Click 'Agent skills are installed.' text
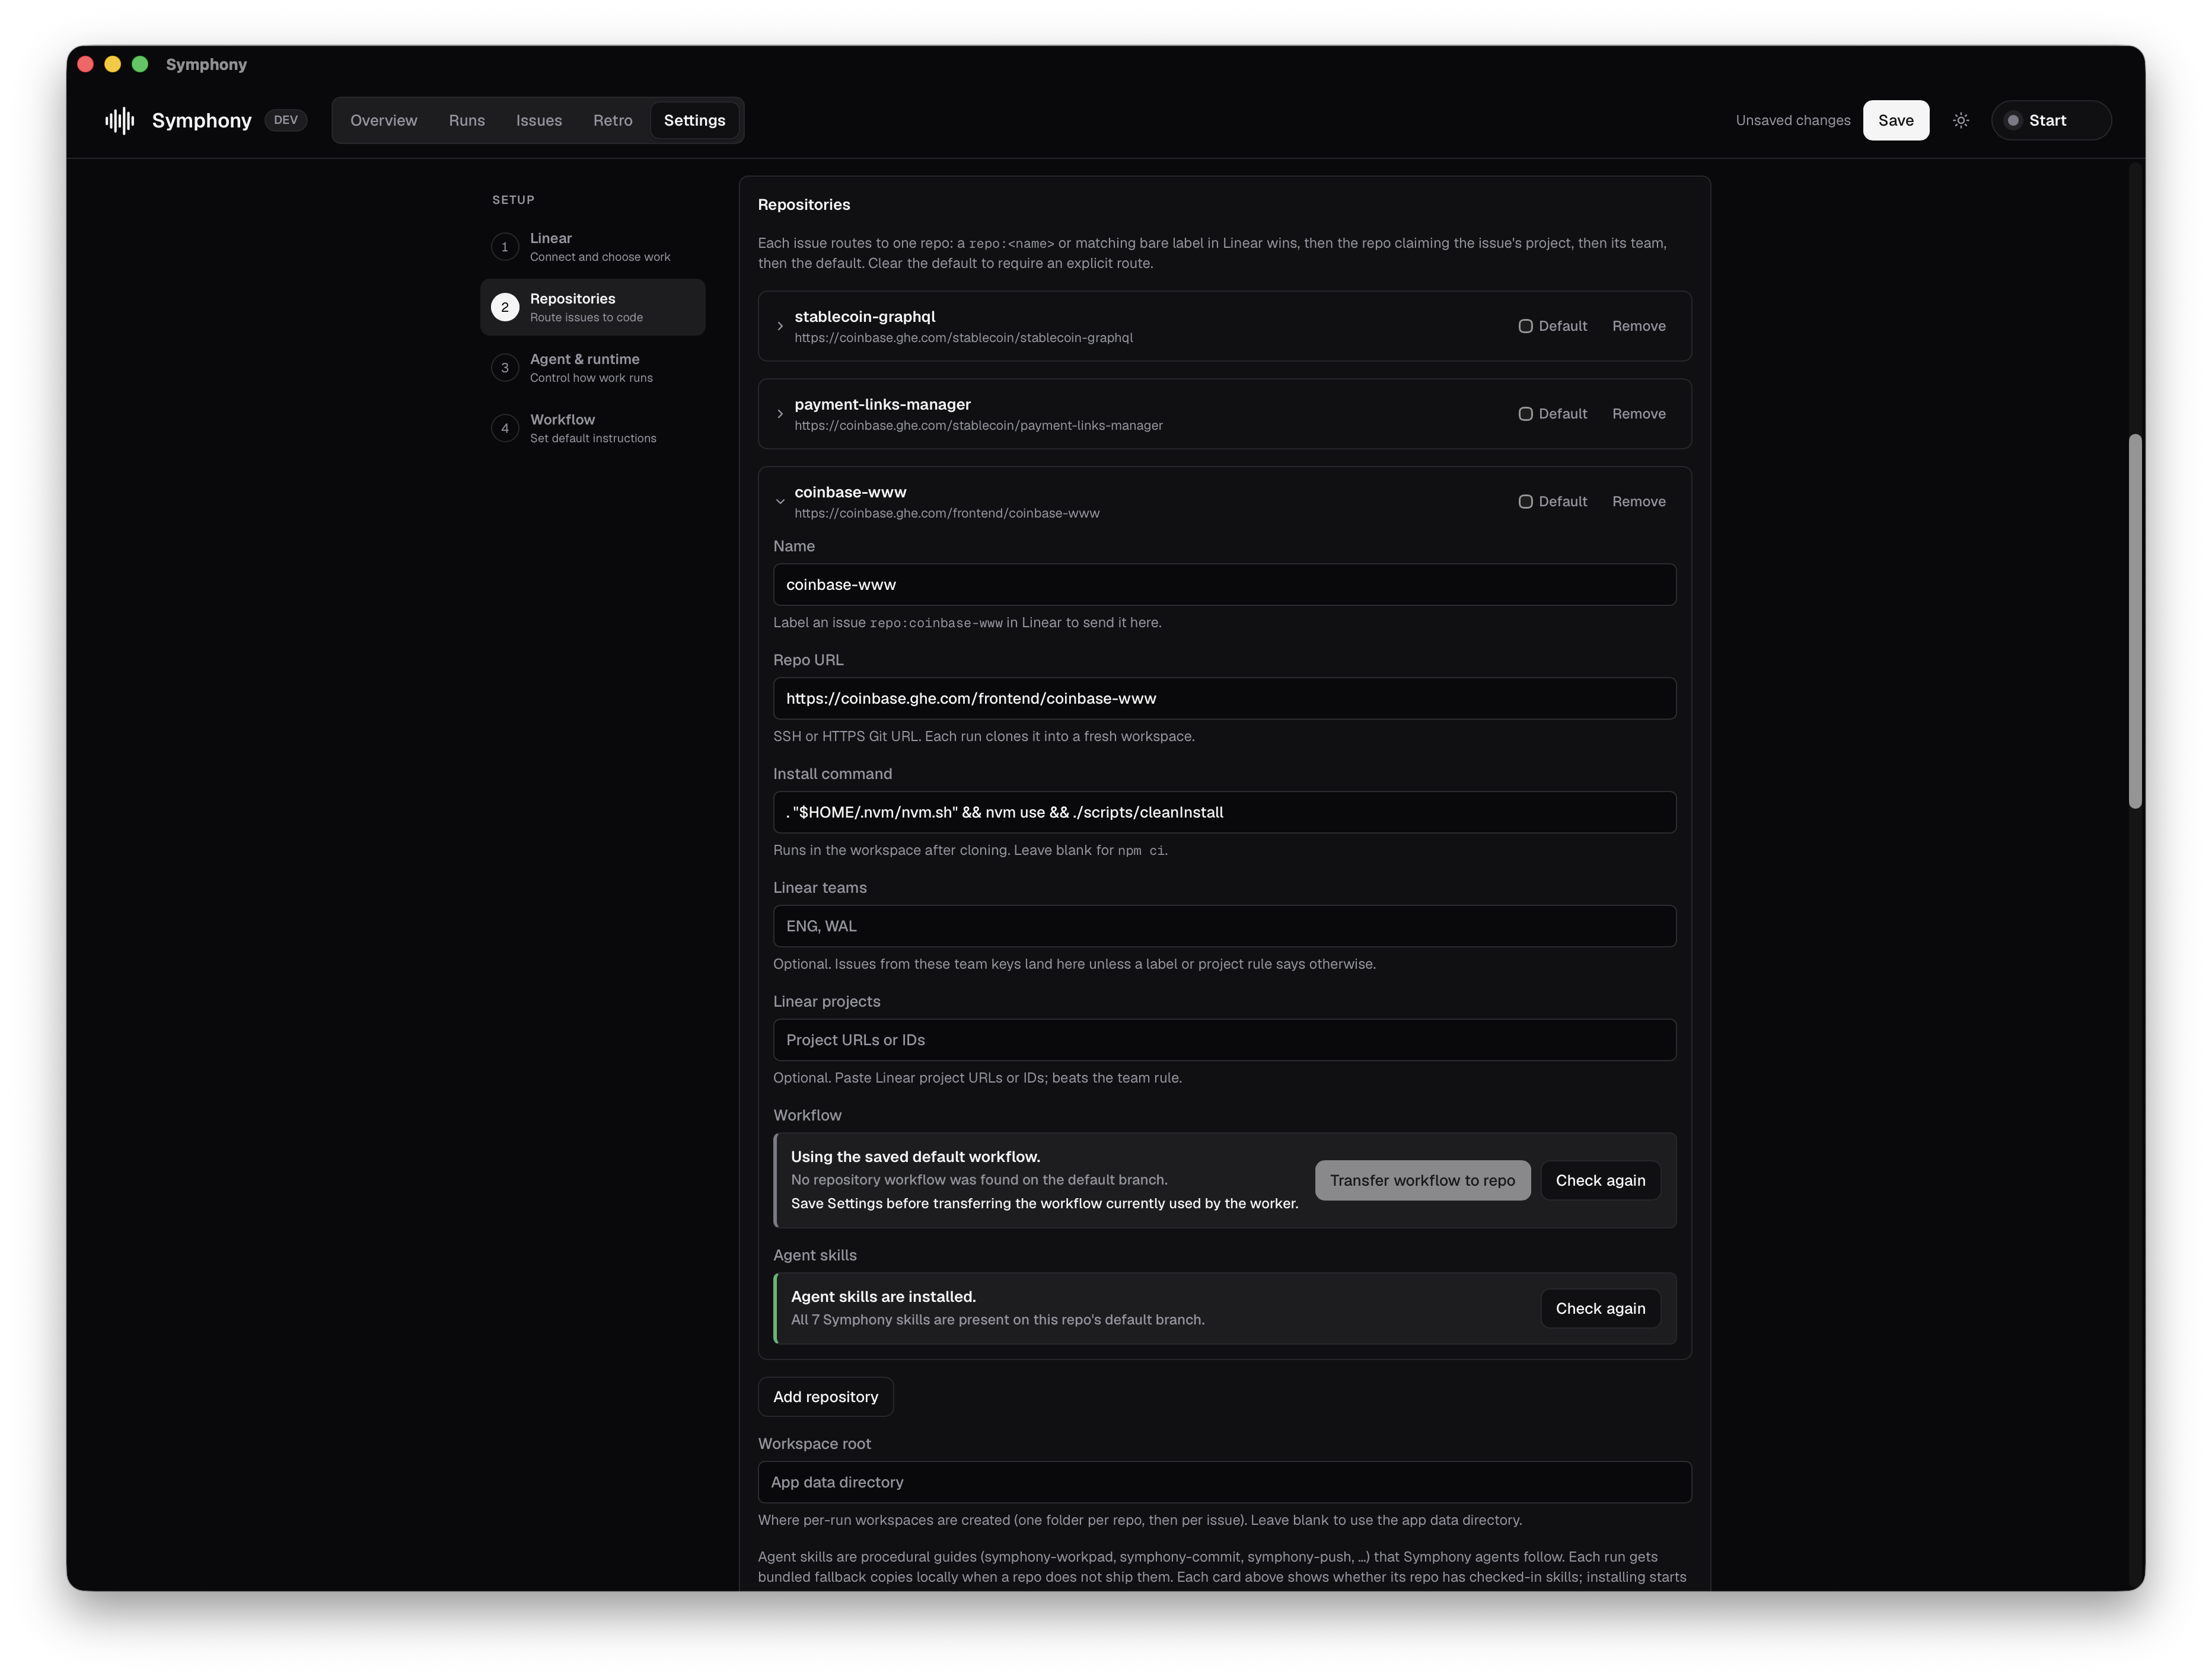 click(883, 1297)
